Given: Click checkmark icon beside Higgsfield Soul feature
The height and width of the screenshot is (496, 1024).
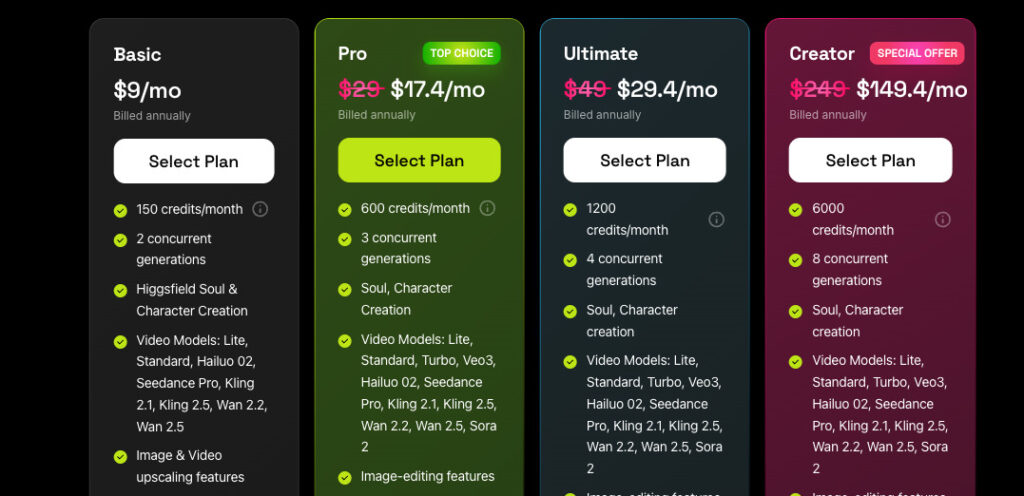Looking at the screenshot, I should 120,290.
